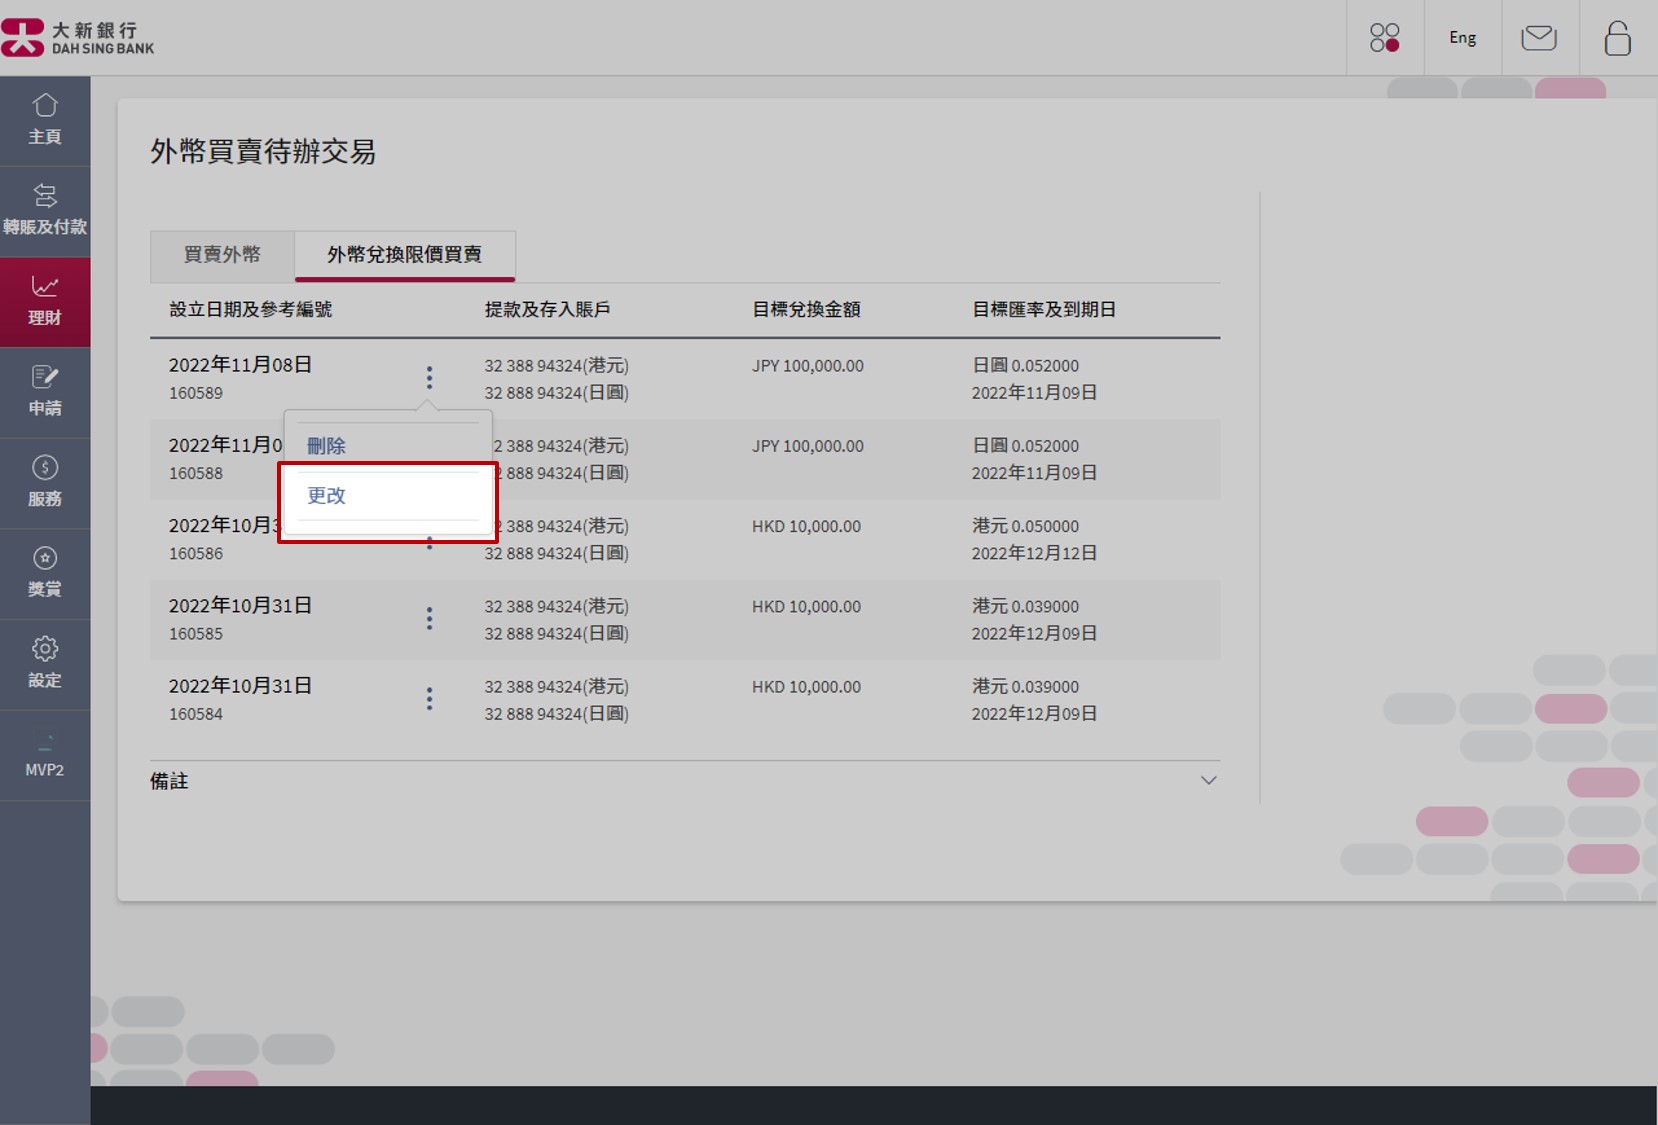
Task: Open options menu for order 160589
Action: pyautogui.click(x=429, y=378)
